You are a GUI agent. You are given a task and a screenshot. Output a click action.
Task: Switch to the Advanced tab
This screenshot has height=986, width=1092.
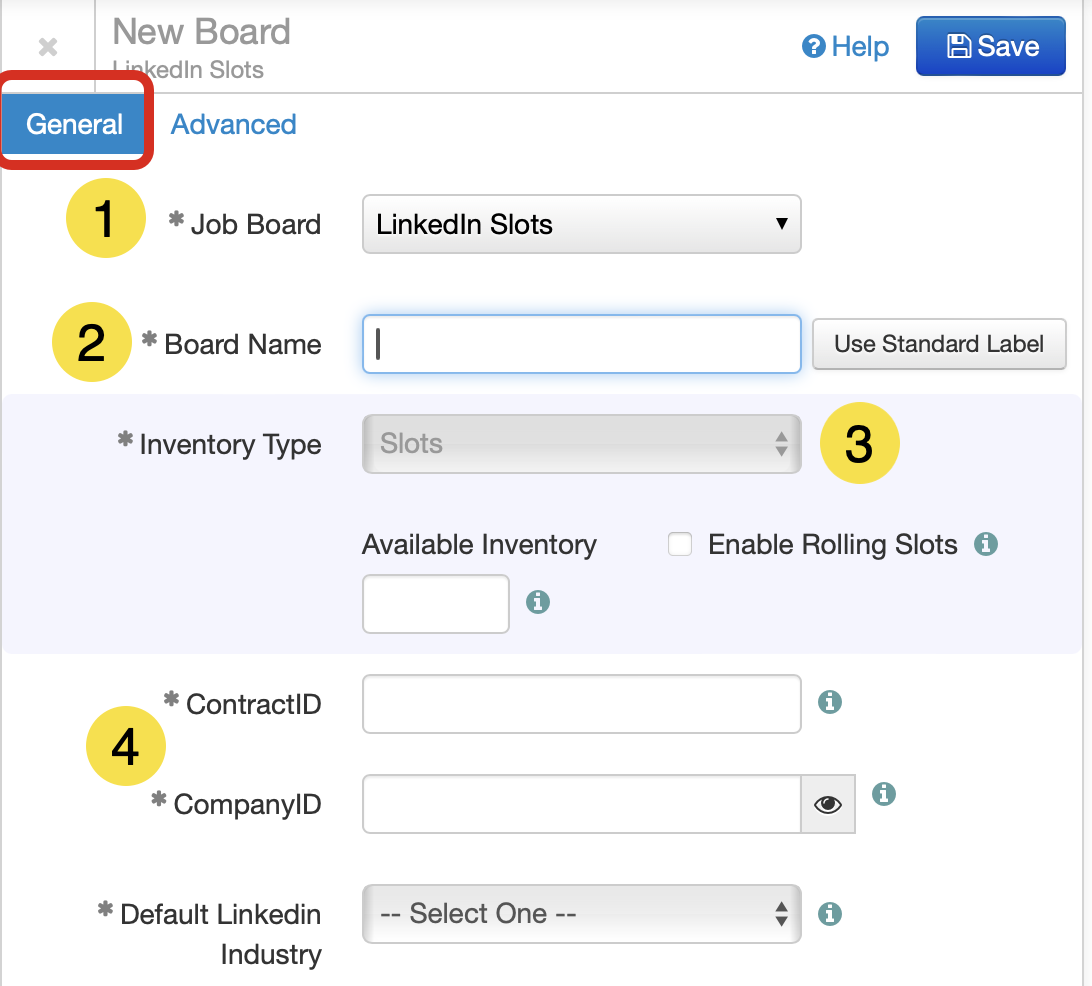[234, 124]
